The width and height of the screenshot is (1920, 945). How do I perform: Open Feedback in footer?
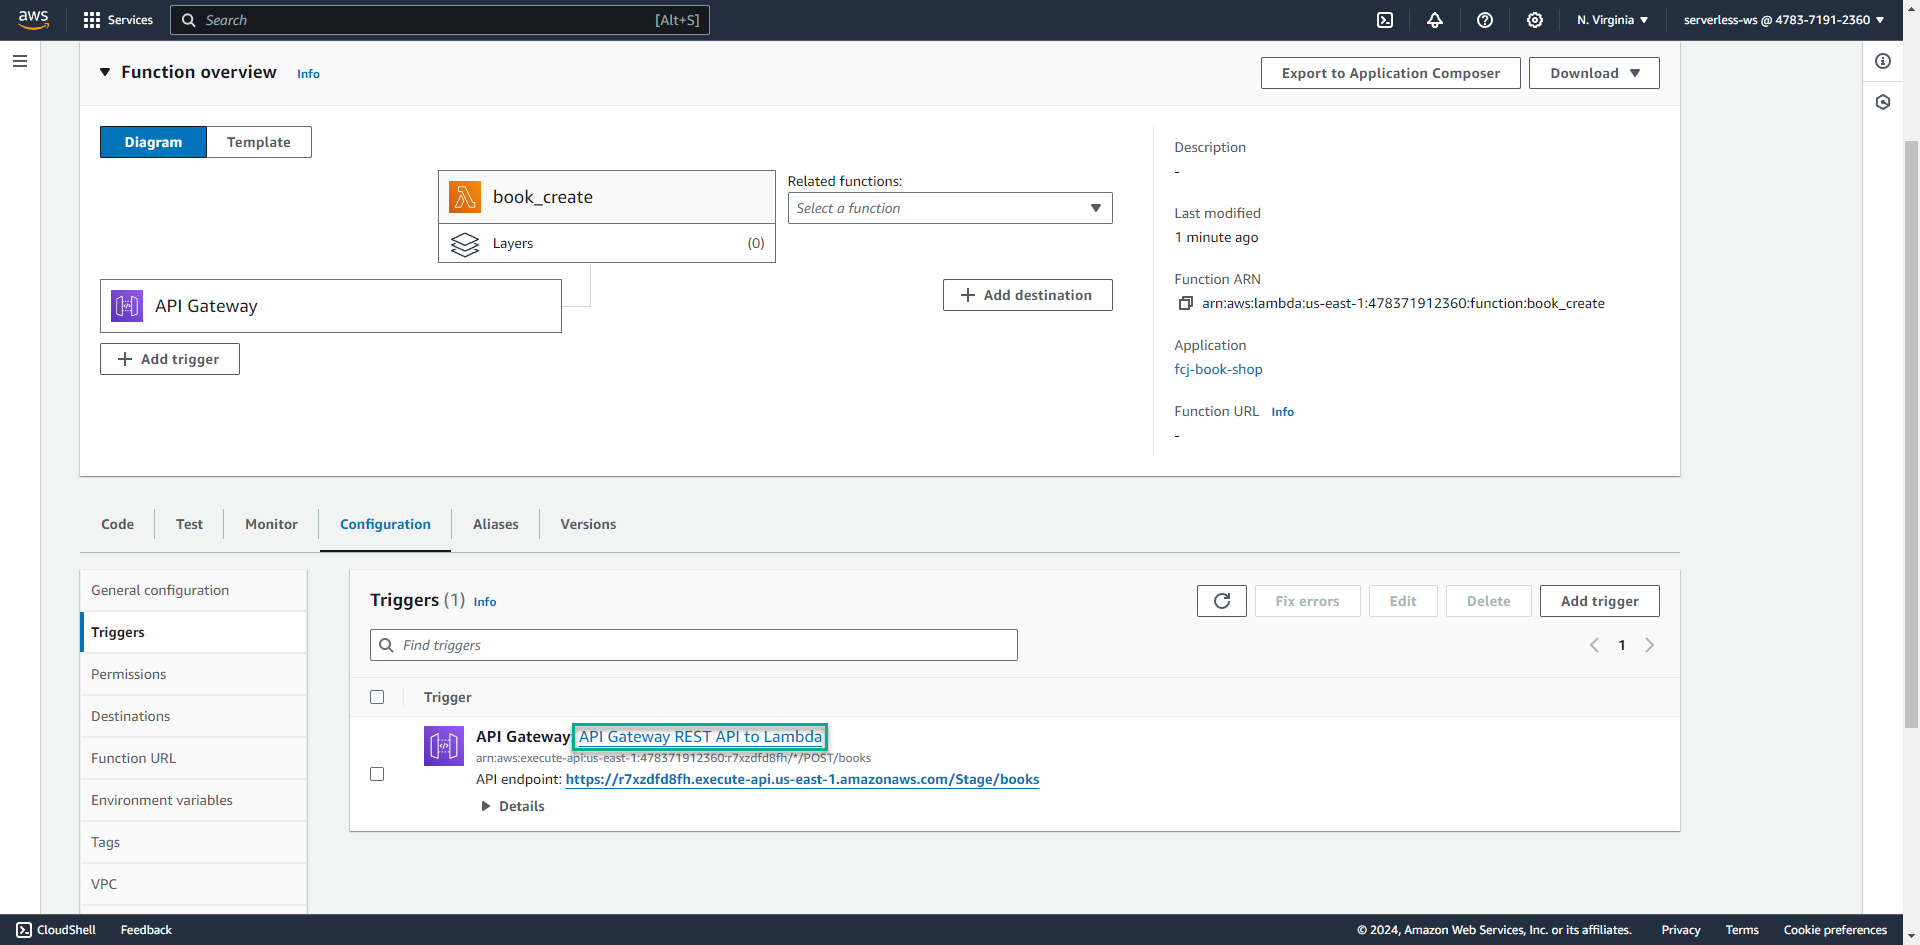click(x=146, y=930)
